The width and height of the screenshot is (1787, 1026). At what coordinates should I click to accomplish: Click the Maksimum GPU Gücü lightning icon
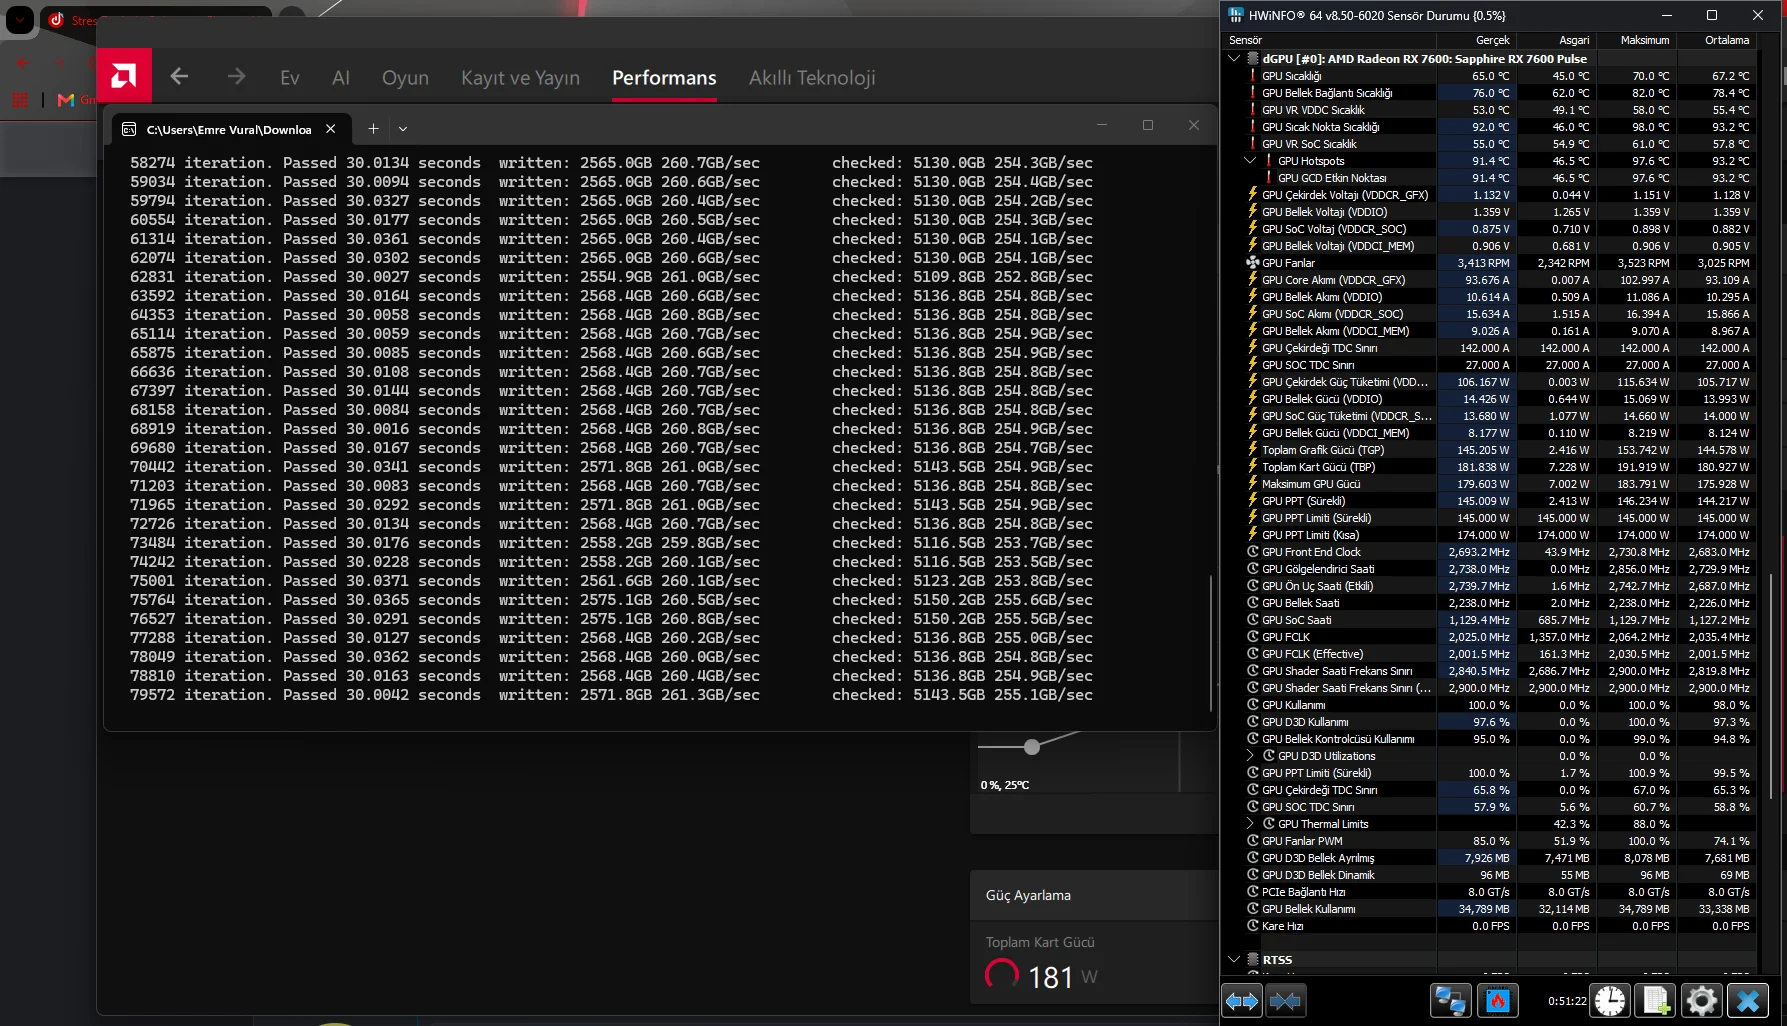[x=1252, y=484]
